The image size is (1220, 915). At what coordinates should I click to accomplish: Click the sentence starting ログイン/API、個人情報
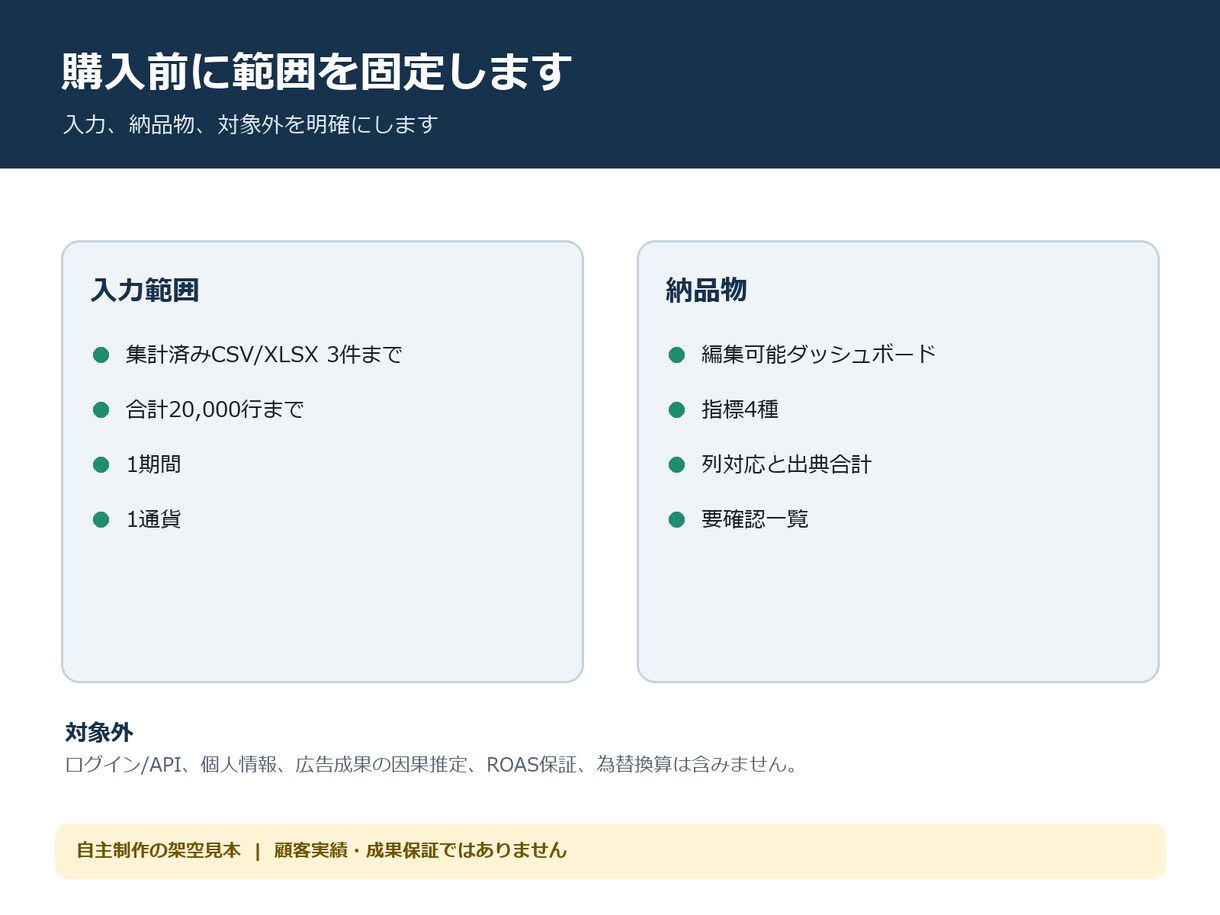point(431,766)
